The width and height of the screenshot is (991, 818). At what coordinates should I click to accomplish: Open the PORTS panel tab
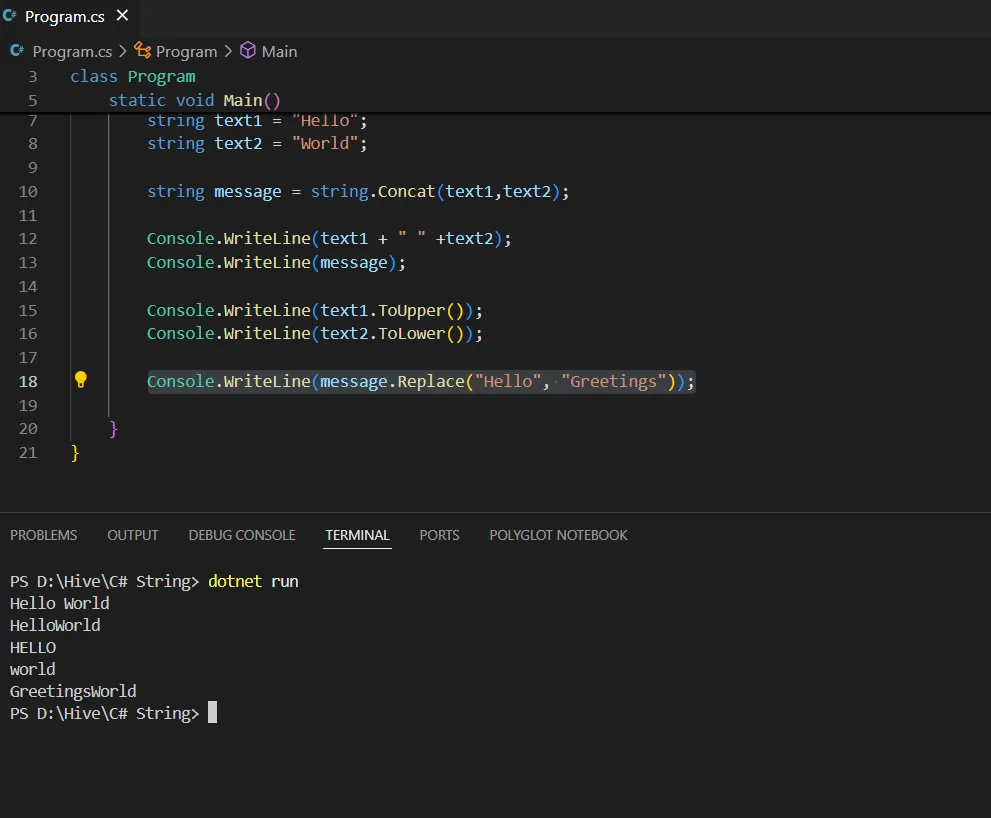click(x=439, y=535)
